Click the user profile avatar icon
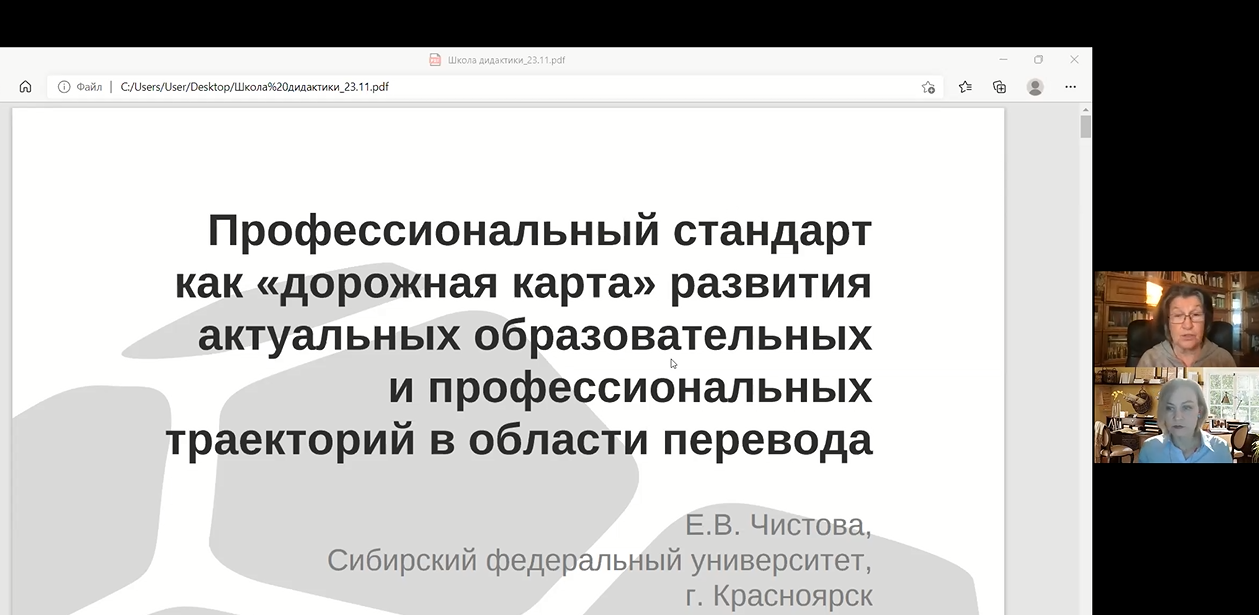 [x=1035, y=87]
